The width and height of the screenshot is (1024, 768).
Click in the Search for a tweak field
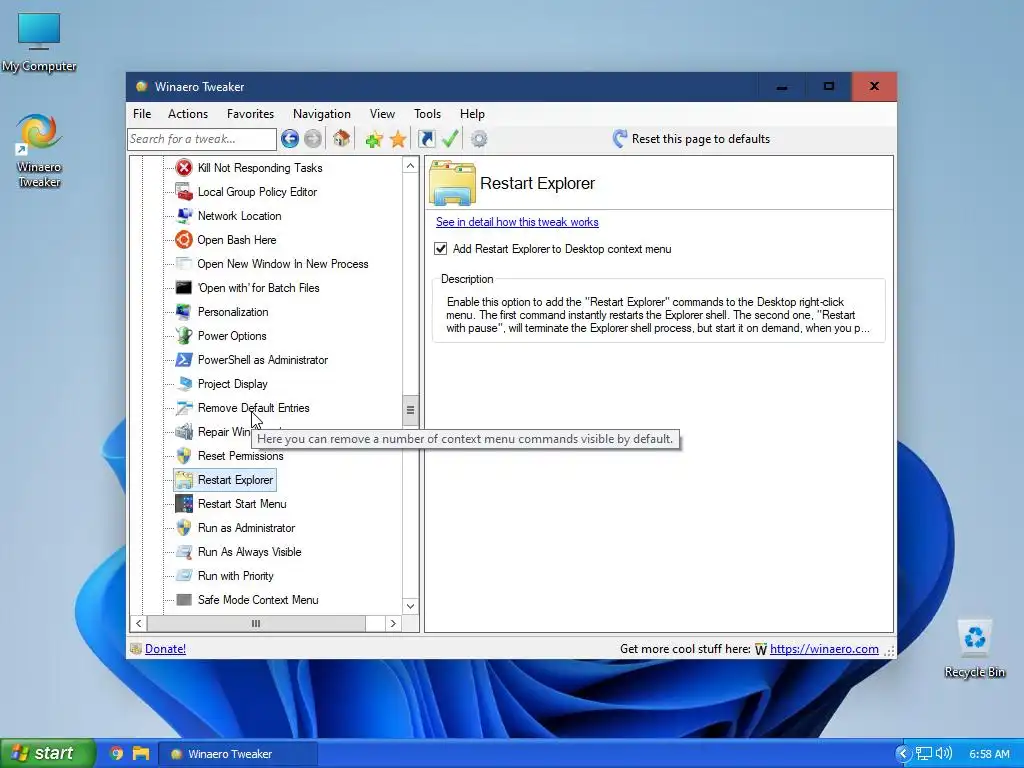(202, 139)
